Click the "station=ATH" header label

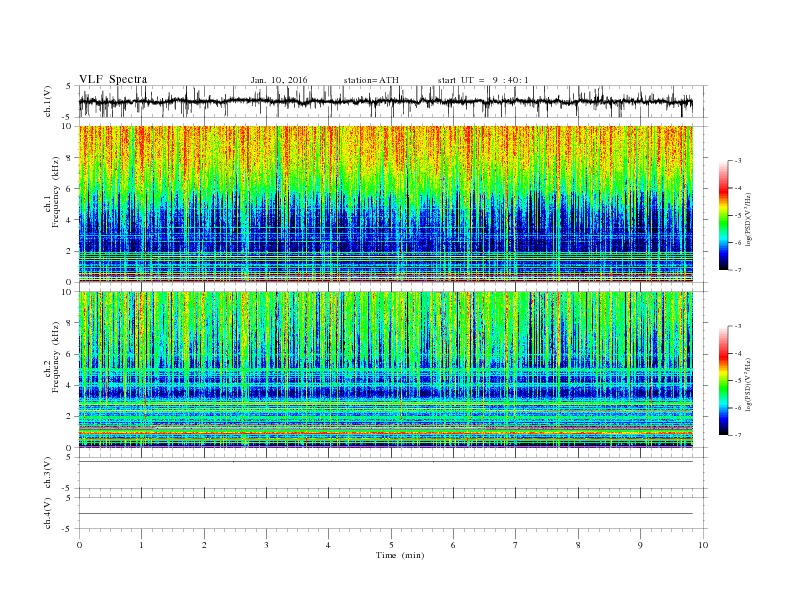[371, 80]
